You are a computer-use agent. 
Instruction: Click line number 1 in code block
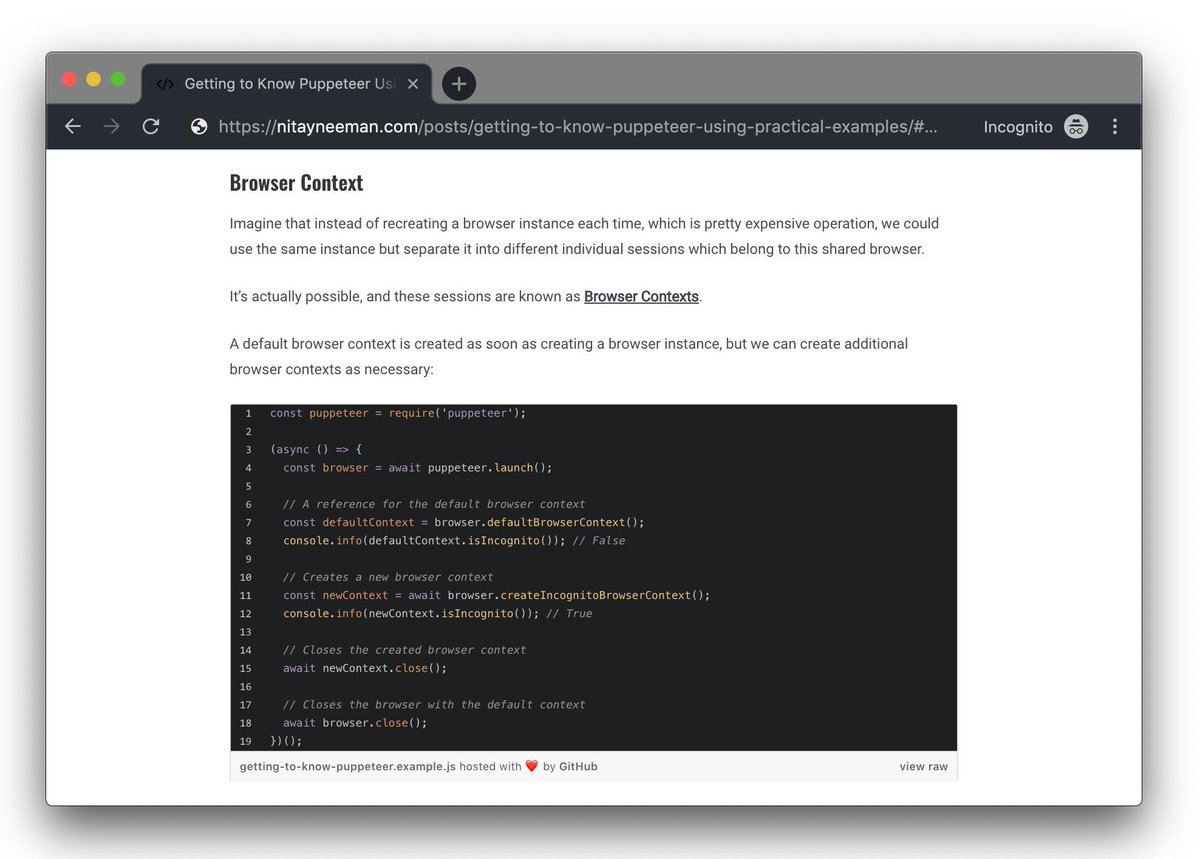click(248, 413)
